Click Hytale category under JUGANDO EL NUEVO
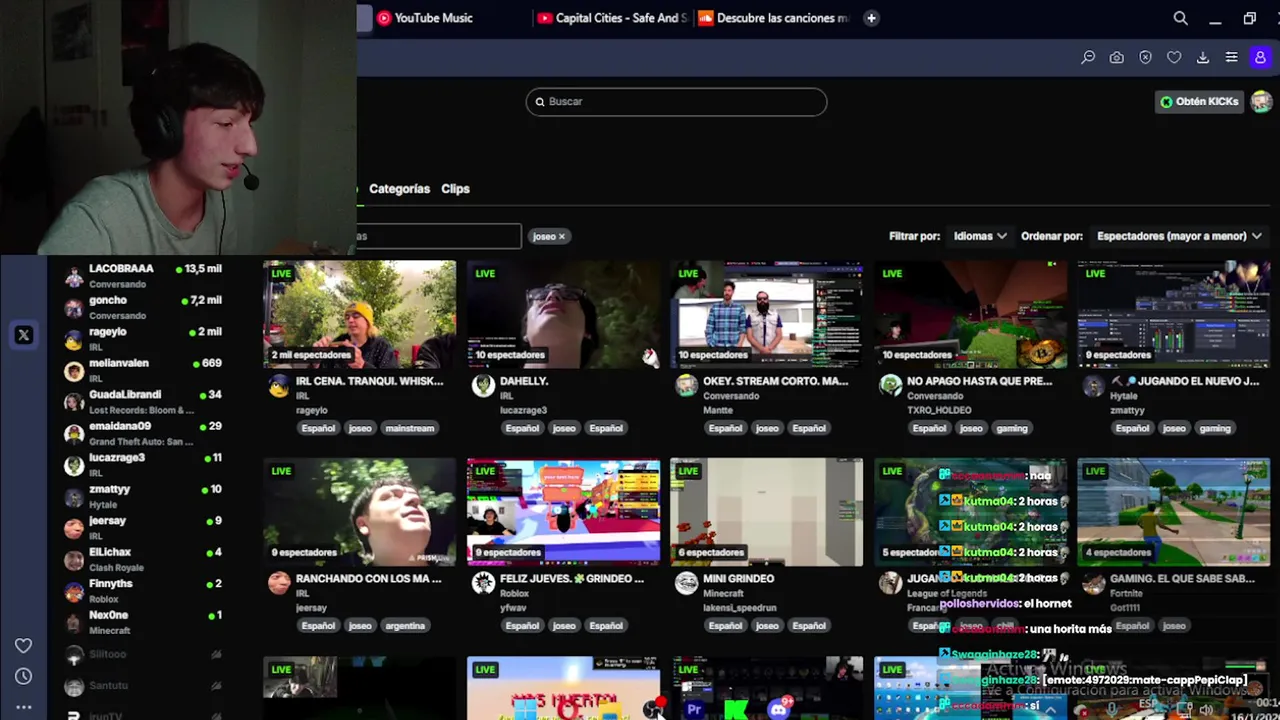Screen dimensions: 1280x720 pos(1124,396)
